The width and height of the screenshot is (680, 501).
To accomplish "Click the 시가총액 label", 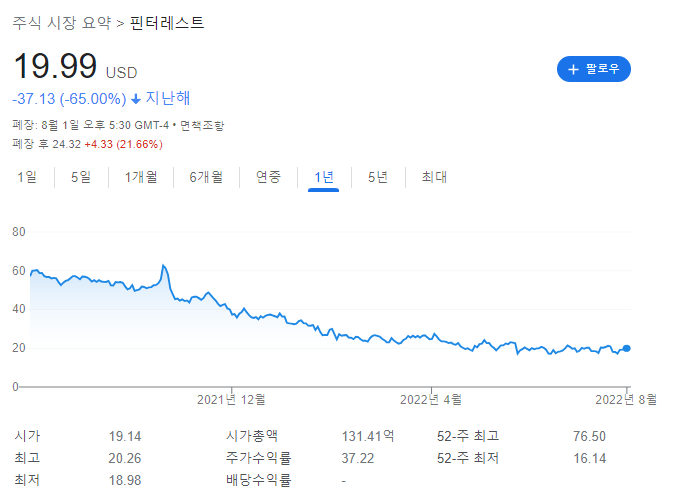I will tap(252, 436).
